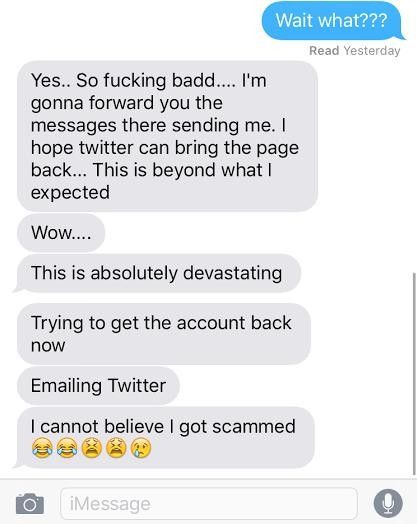Screen dimensions: 417x524
Task: Click the second crying-laughing emoji
Action: (x=67, y=448)
